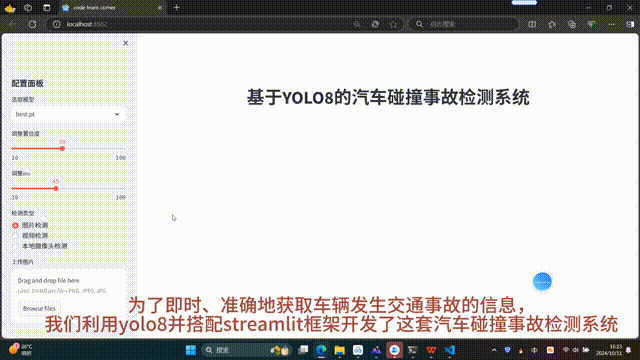Open Visual Studio Code from the taskbar

450,350
